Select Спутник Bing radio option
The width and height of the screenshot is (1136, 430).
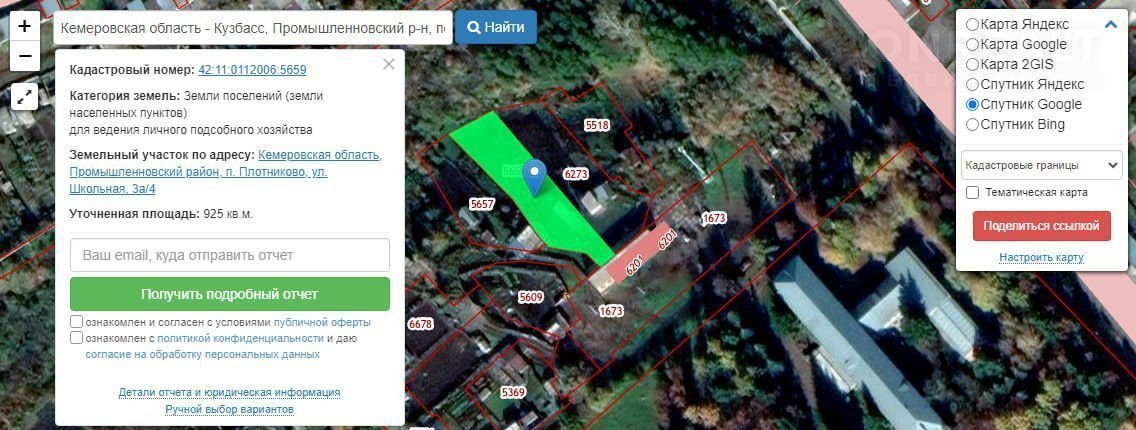tap(972, 125)
